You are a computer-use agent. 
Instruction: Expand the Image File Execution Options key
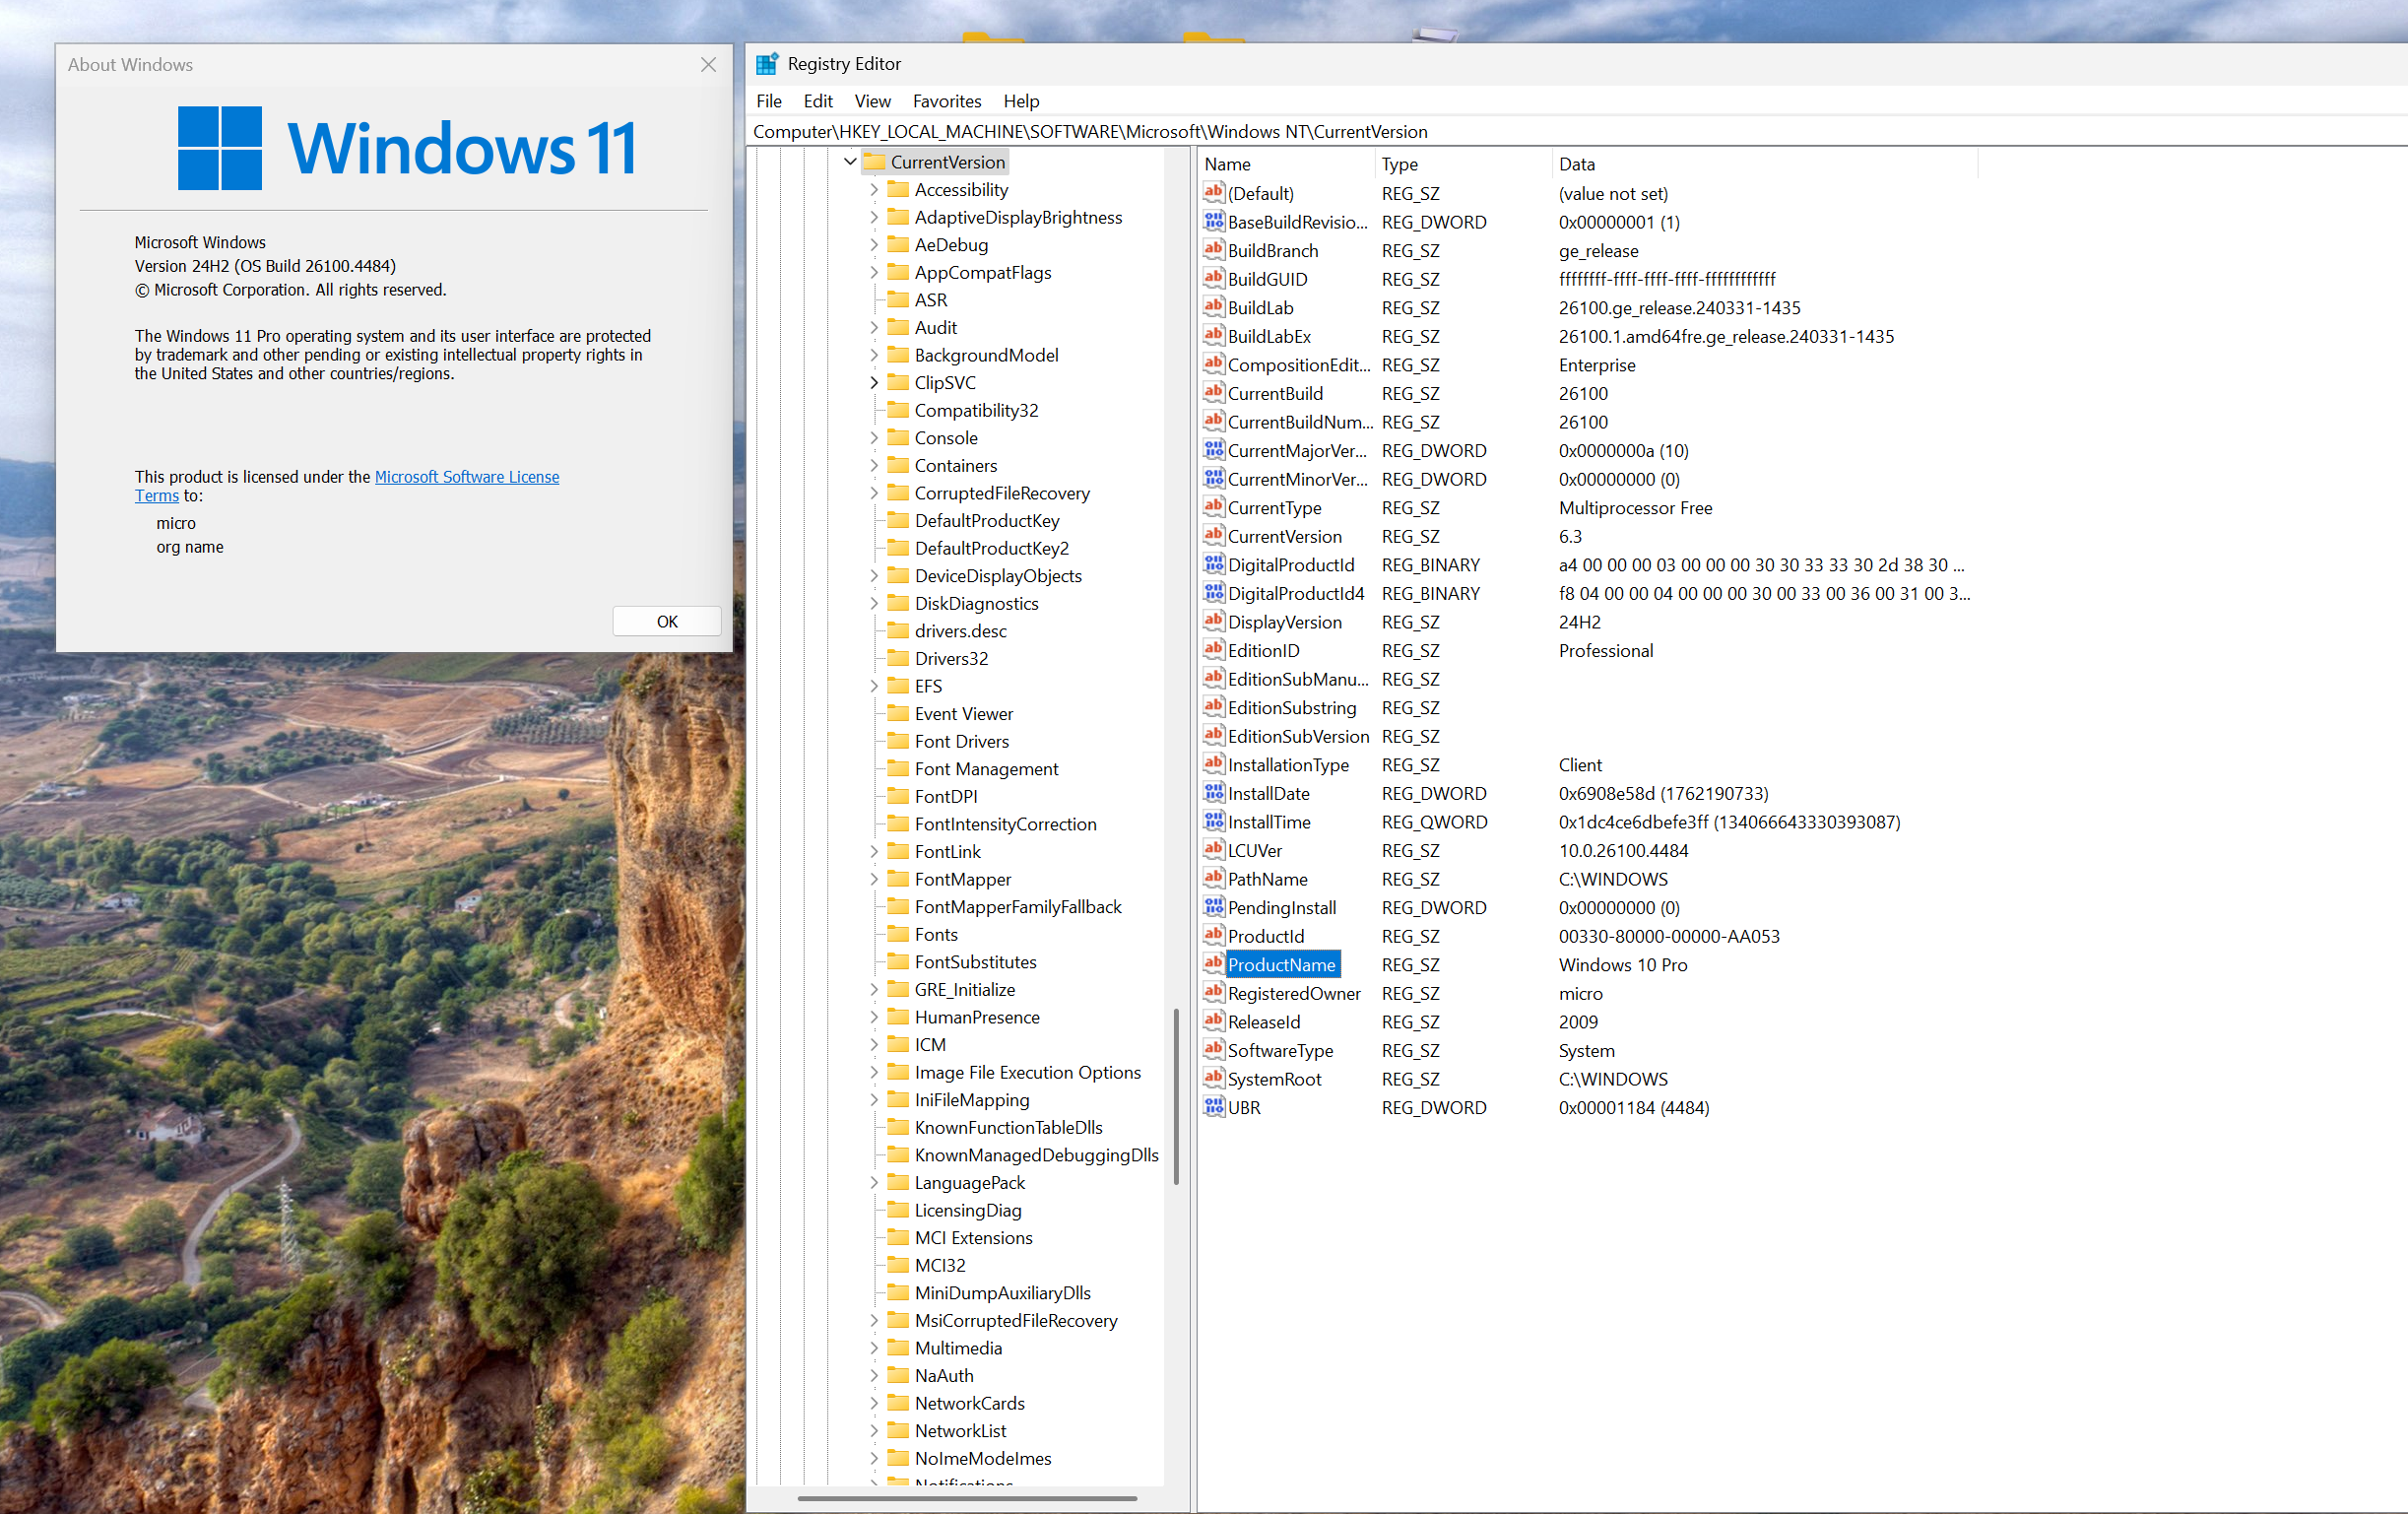point(874,1072)
